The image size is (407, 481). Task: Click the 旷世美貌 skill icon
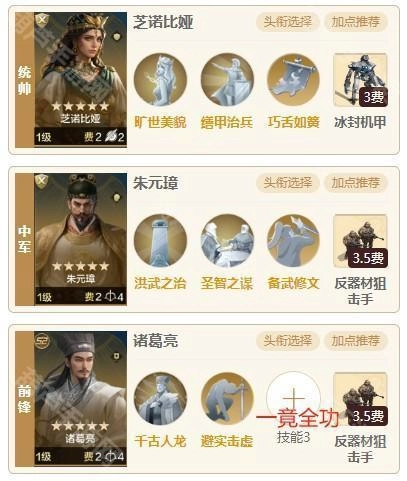[x=160, y=80]
